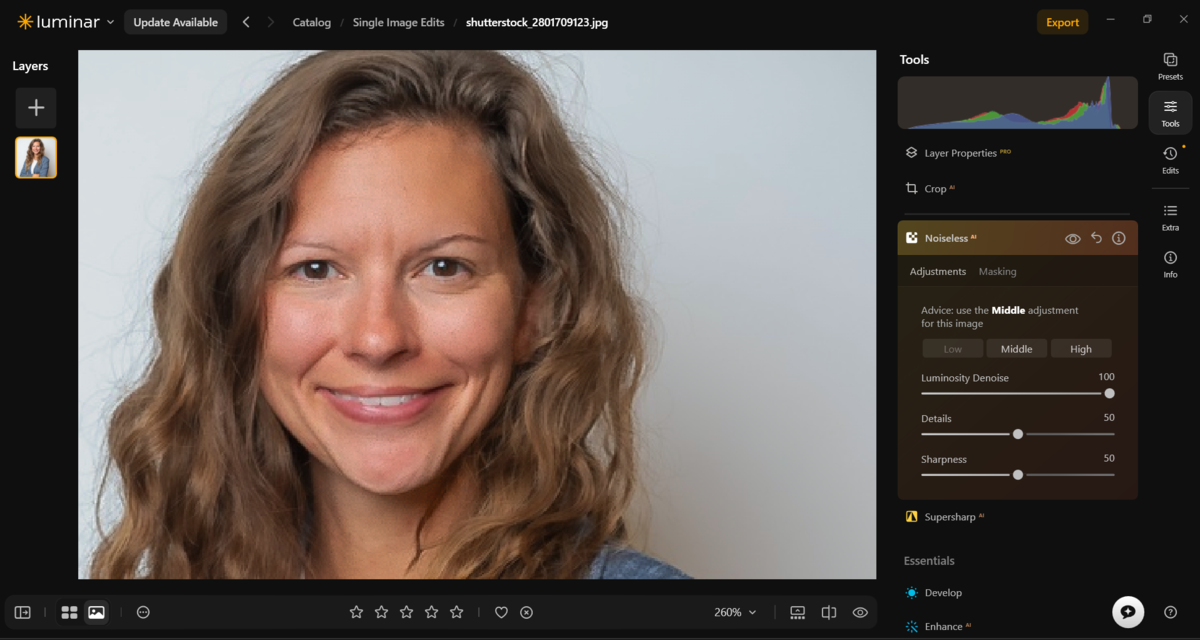Add a new layer with plus button

click(x=36, y=108)
